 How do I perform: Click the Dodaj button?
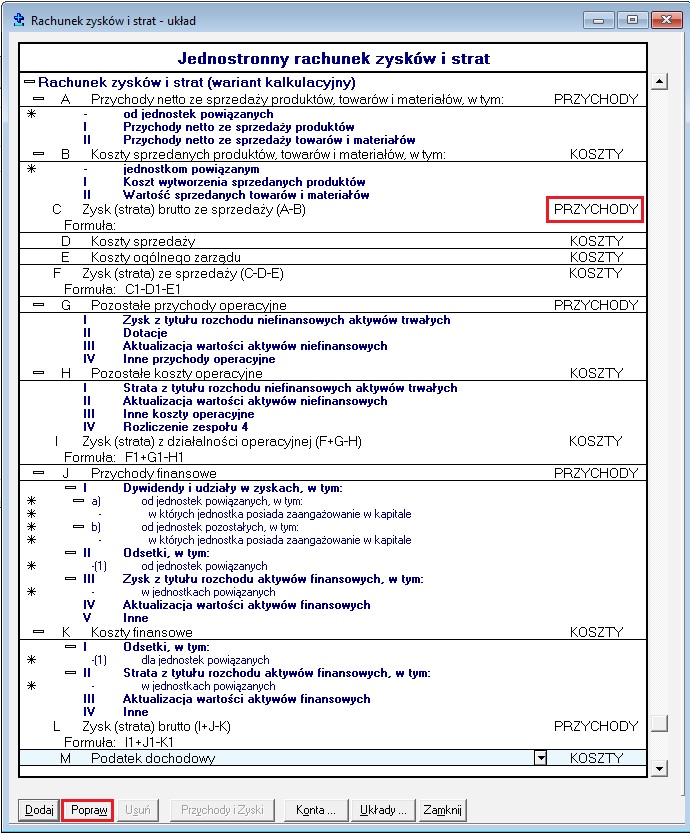[39, 810]
